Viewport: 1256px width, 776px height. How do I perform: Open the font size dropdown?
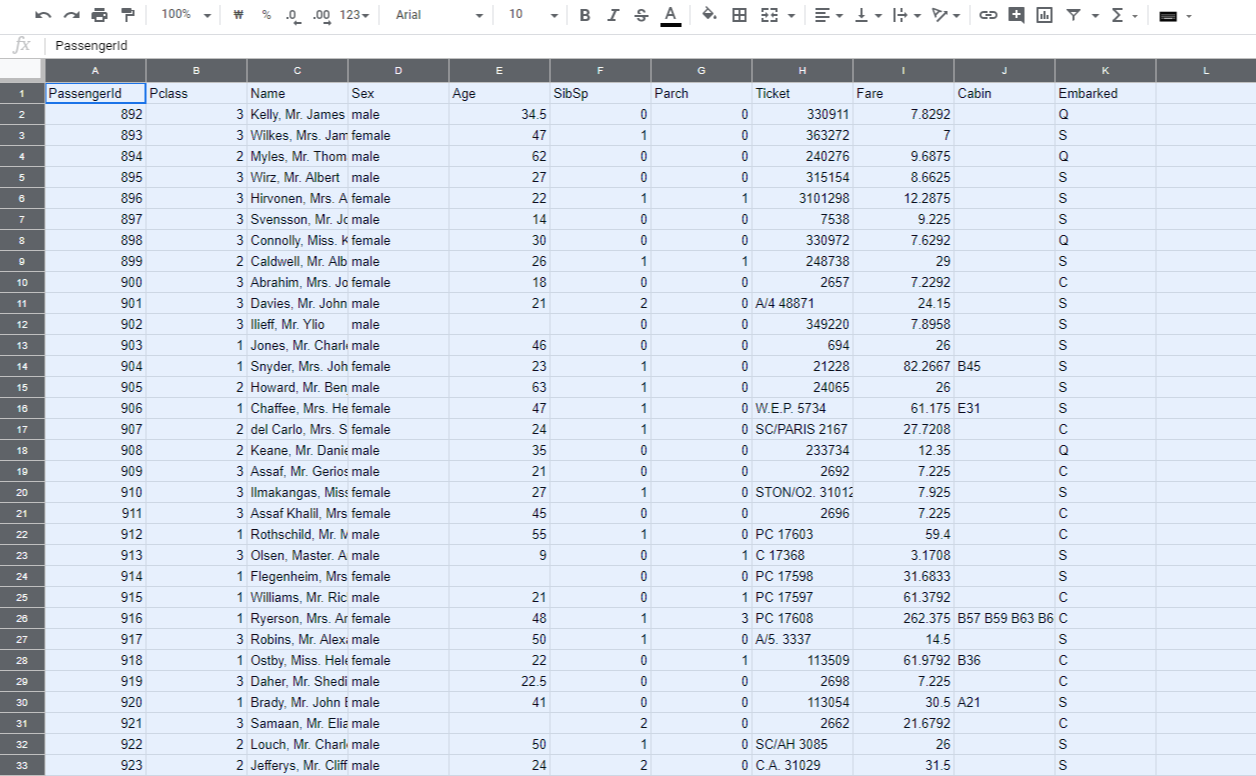(533, 15)
